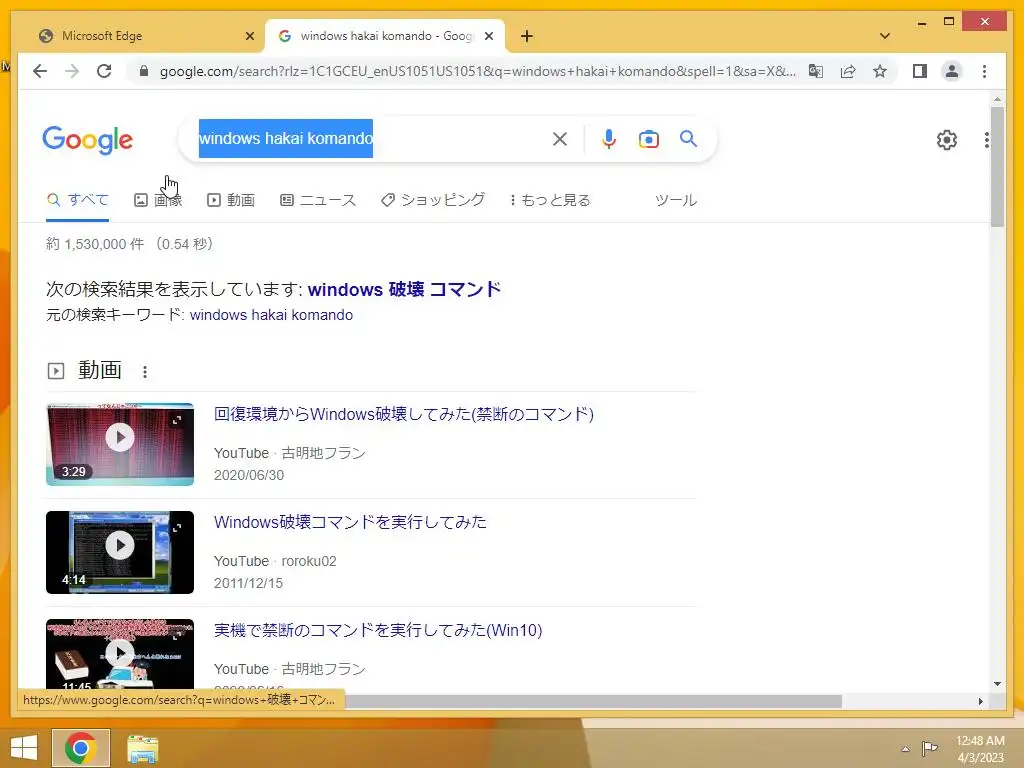
Task: Click the 2011/12/15 date text
Action: pyautogui.click(x=248, y=583)
